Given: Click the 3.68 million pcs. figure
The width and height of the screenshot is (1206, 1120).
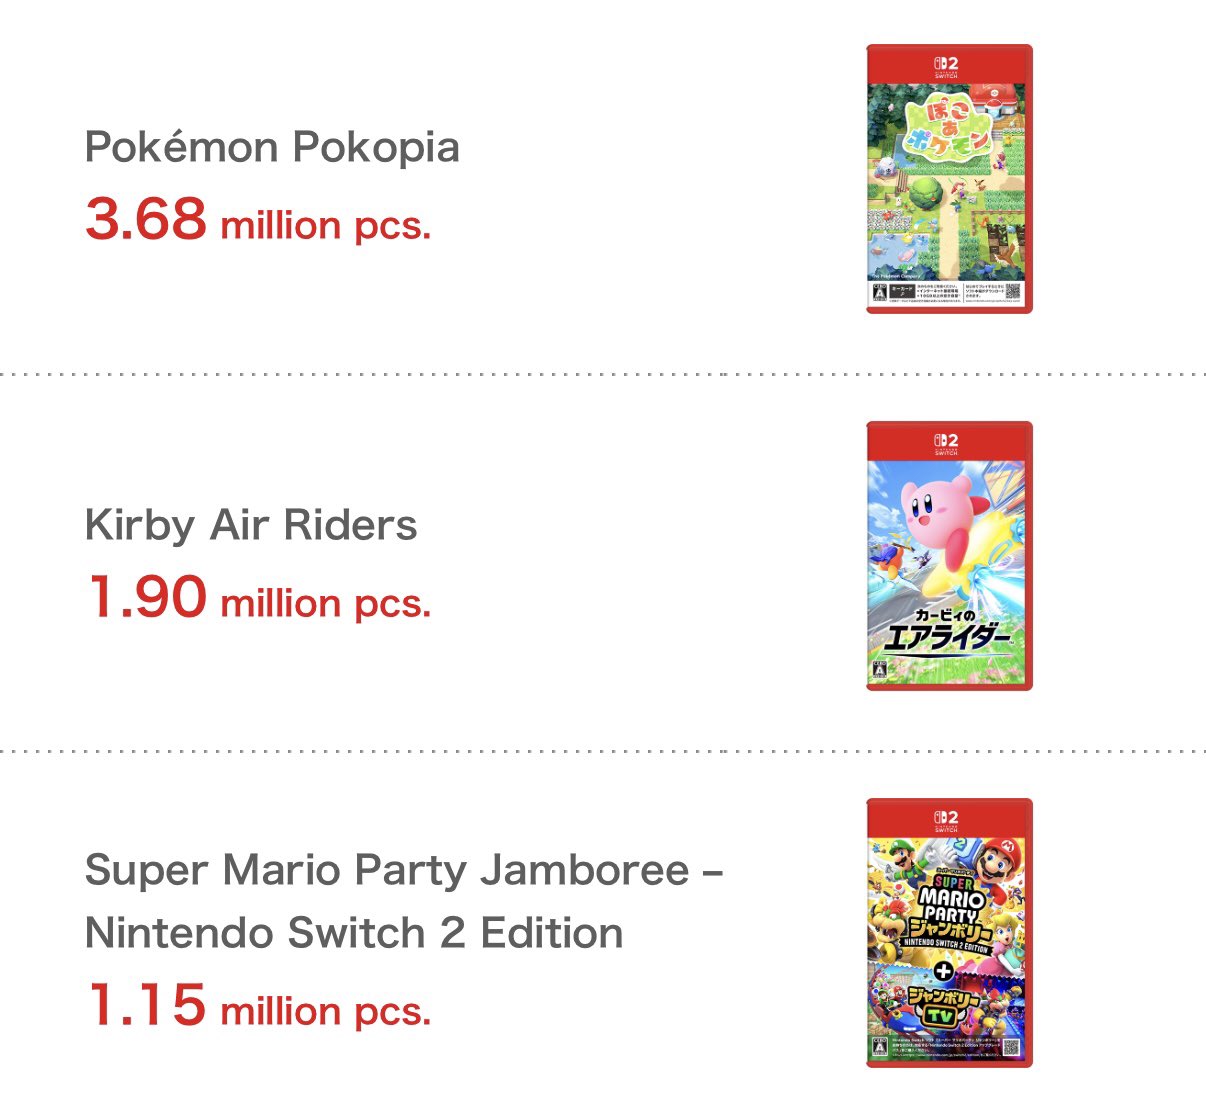Looking at the screenshot, I should (x=258, y=219).
